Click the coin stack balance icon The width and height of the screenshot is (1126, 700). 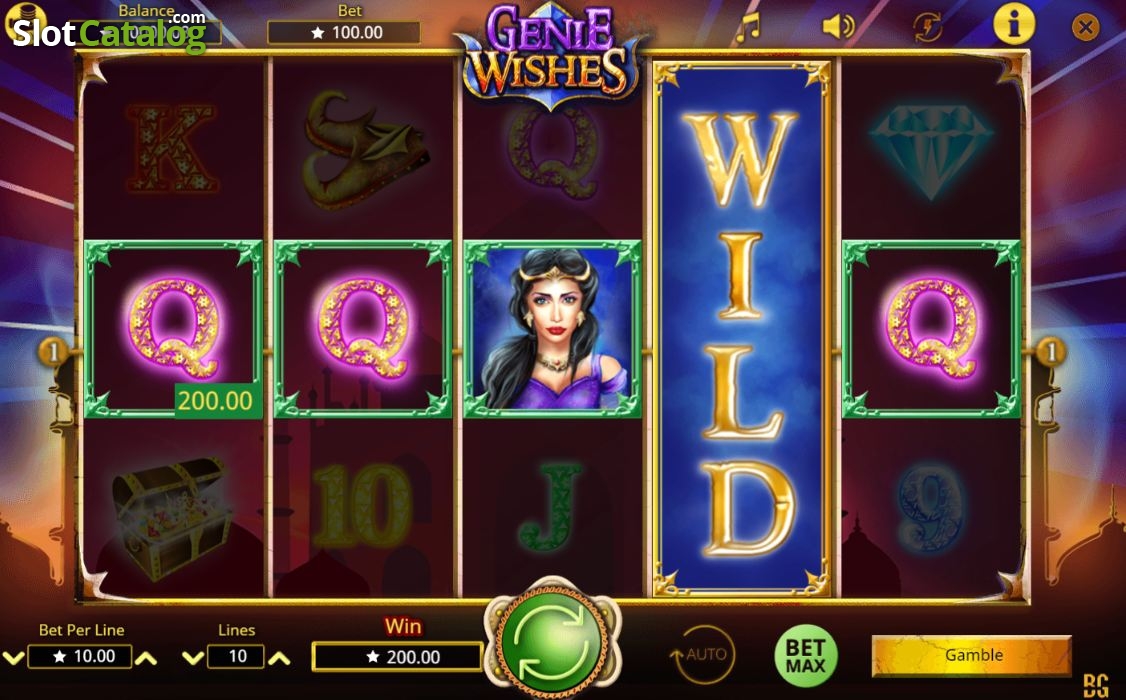(24, 22)
